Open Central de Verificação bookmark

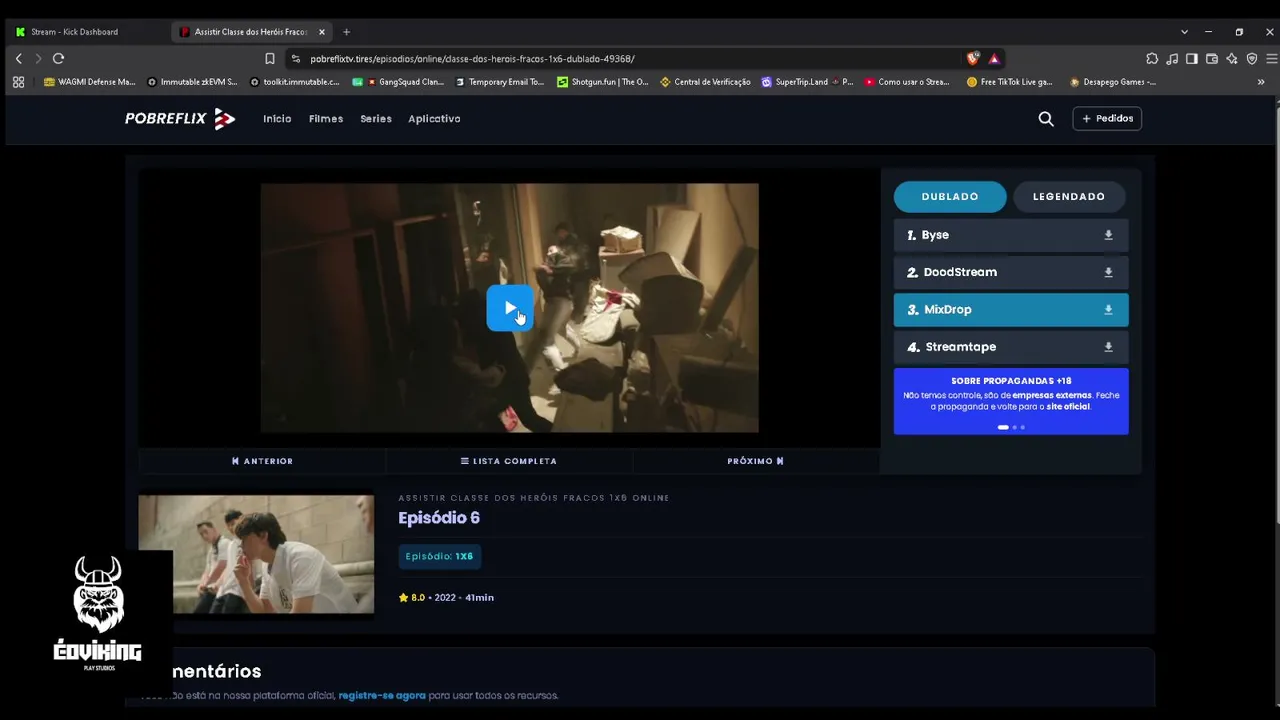click(x=706, y=82)
